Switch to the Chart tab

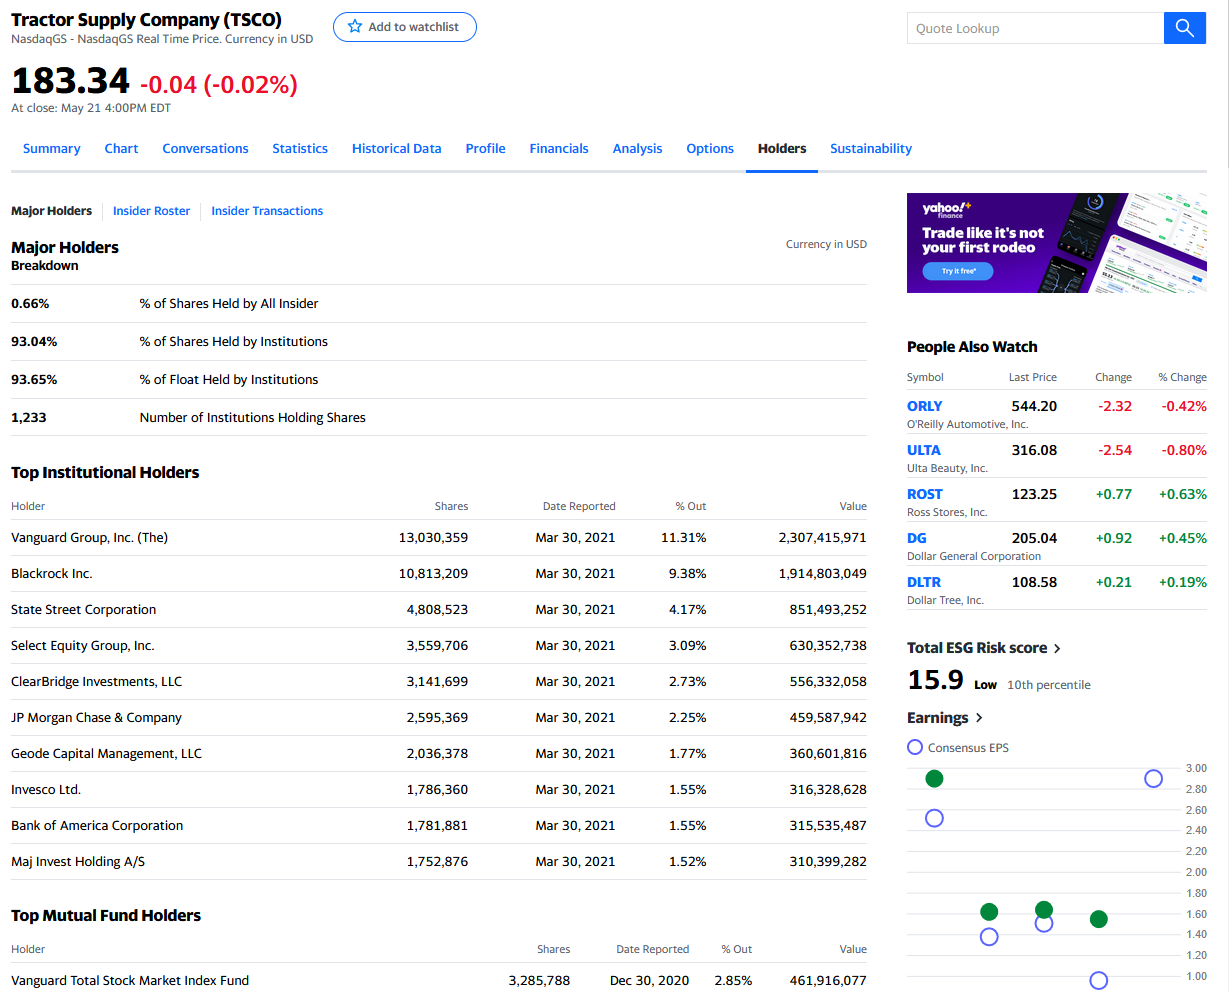pyautogui.click(x=122, y=148)
